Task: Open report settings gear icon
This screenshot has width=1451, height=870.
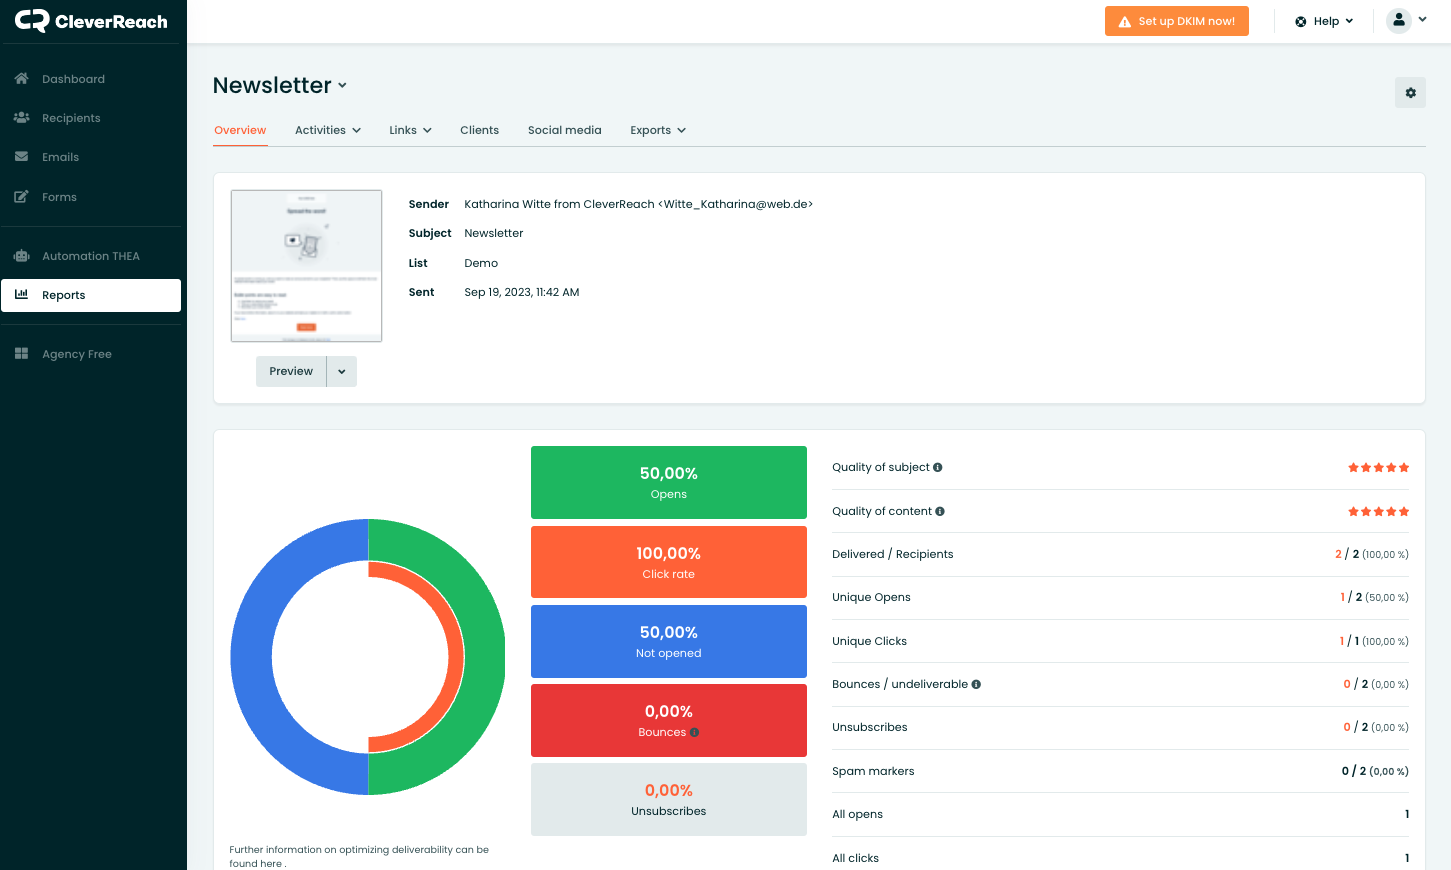Action: [1410, 93]
